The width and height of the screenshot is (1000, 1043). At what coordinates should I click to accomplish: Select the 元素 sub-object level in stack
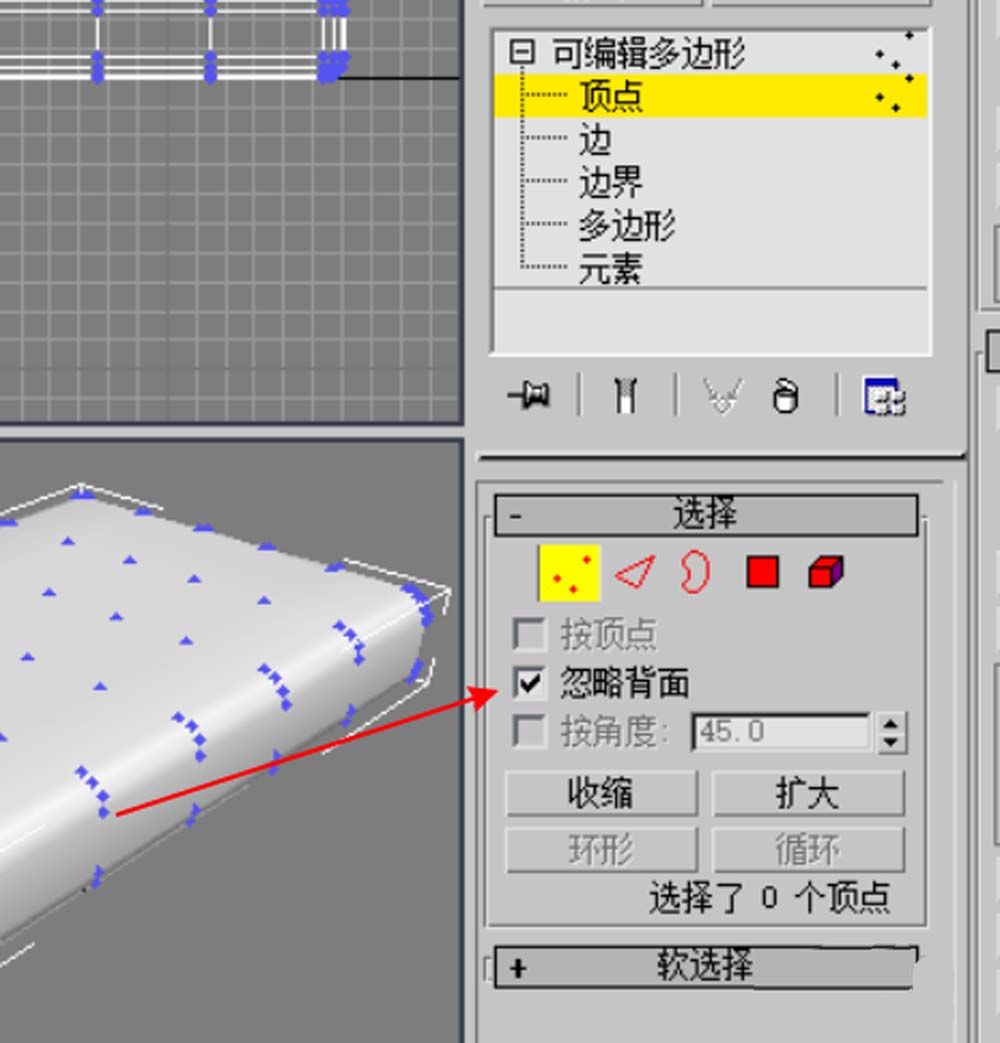[611, 268]
